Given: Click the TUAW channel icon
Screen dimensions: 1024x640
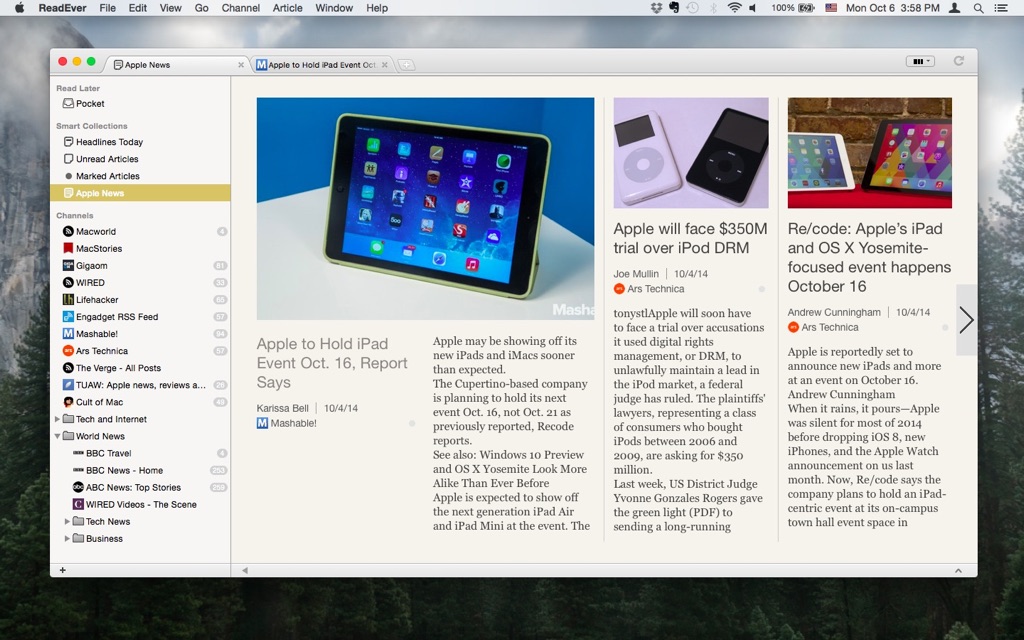Looking at the screenshot, I should coord(68,385).
